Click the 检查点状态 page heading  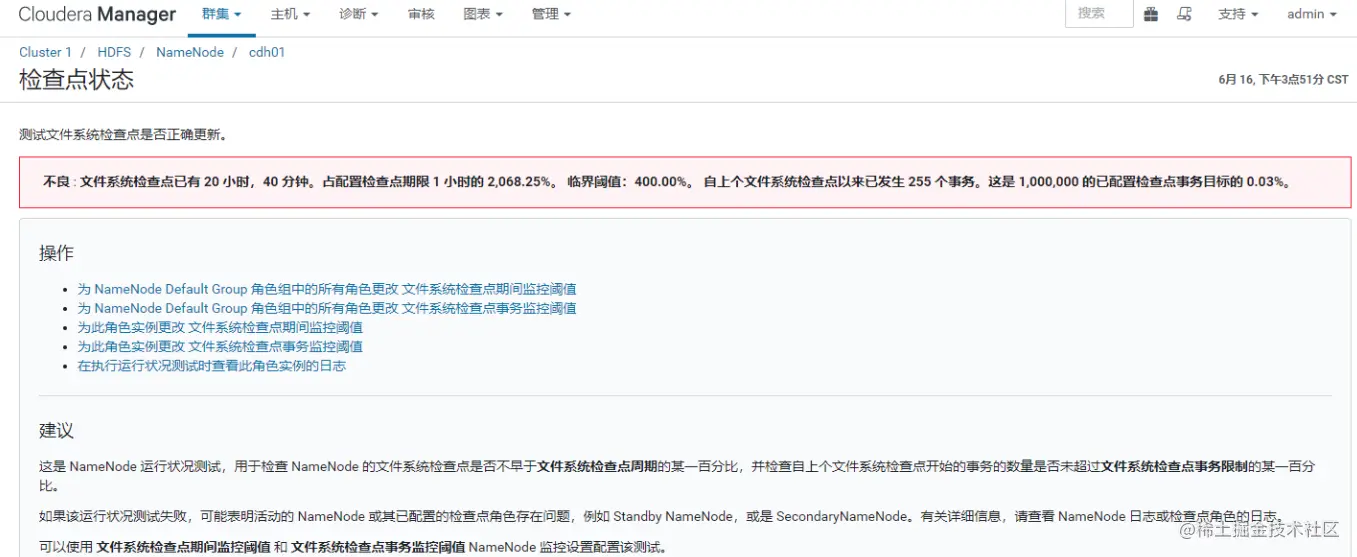click(76, 80)
